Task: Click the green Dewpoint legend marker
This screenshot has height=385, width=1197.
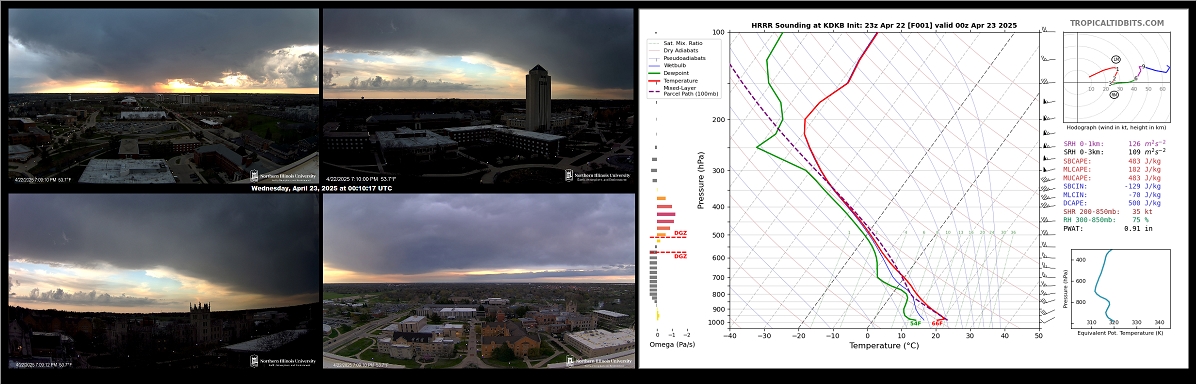Action: coord(654,73)
